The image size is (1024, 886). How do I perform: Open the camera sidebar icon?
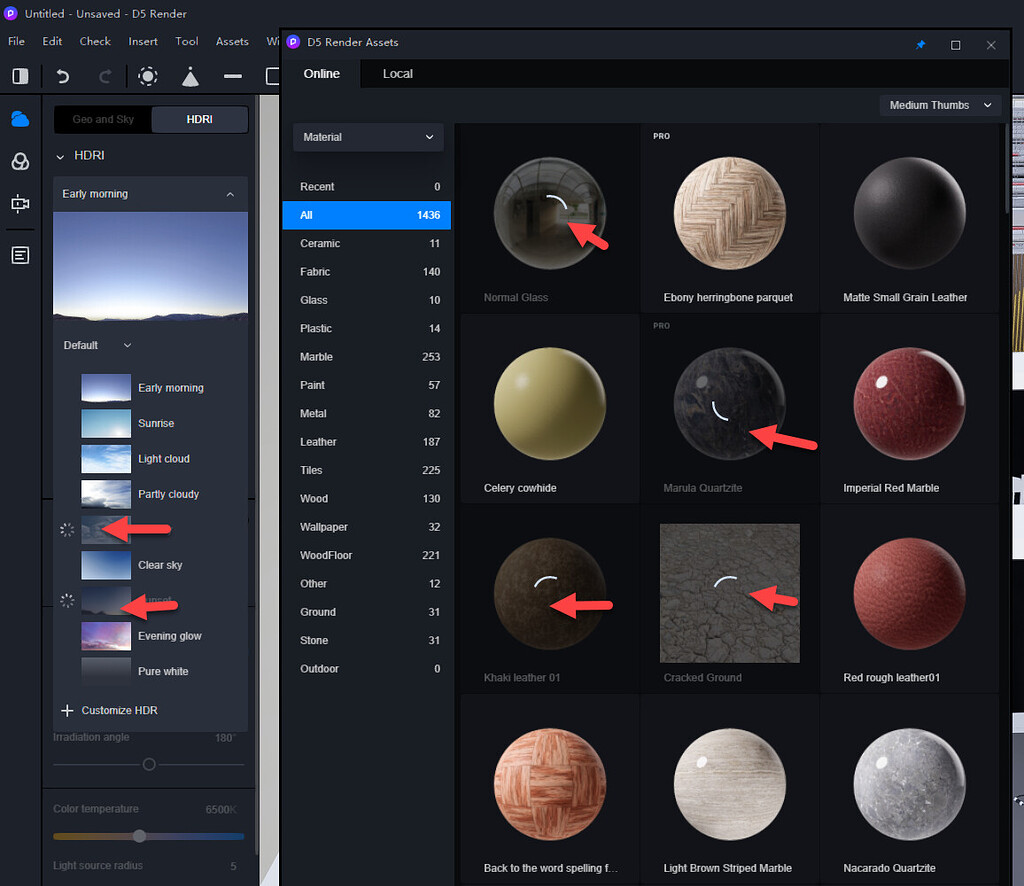tap(20, 204)
